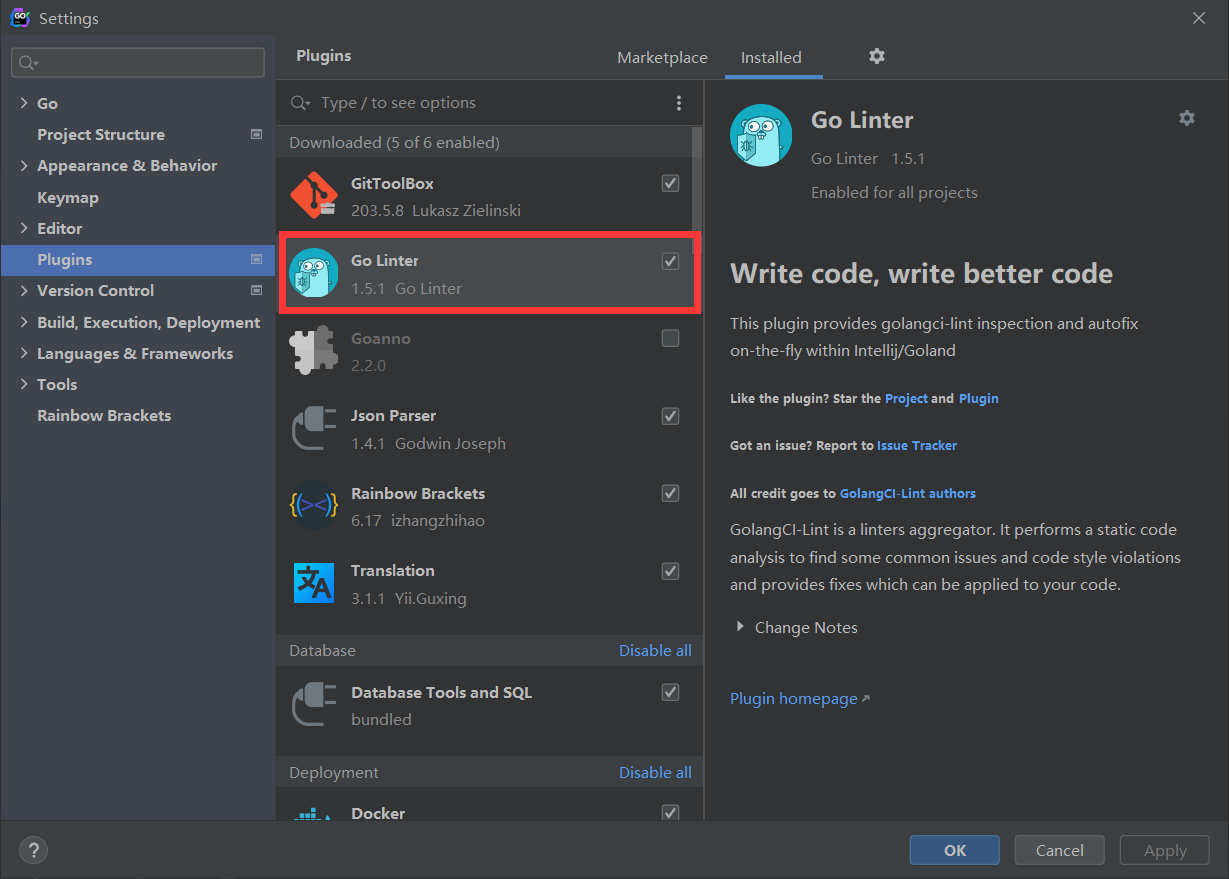Screen dimensions: 1229x879
Task: Click the large Go Linter logo in details
Action: click(x=761, y=135)
